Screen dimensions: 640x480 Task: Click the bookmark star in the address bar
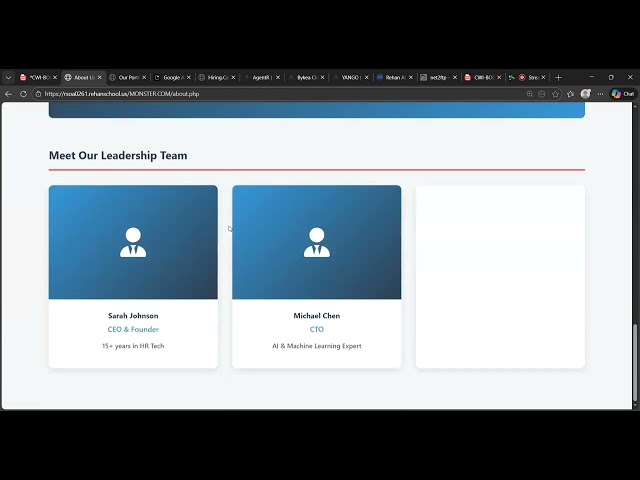click(x=556, y=94)
